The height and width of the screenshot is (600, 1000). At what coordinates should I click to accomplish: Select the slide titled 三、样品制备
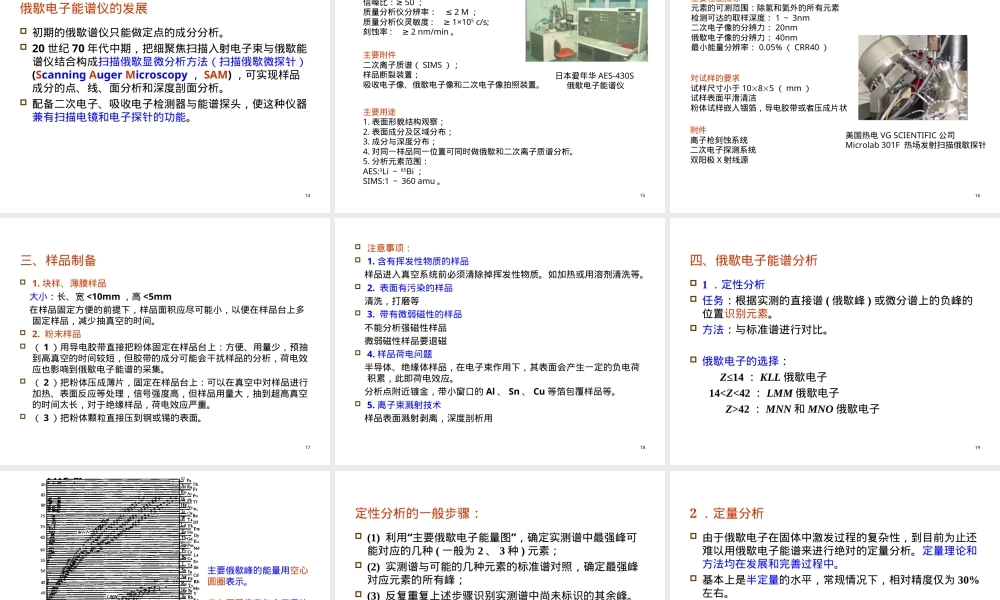pyautogui.click(x=165, y=341)
